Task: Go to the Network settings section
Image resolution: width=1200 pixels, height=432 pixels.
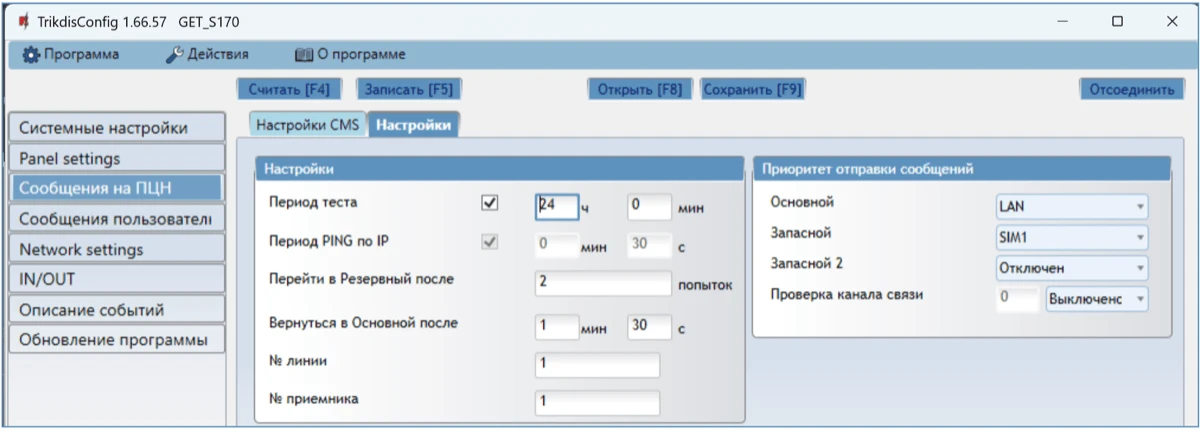Action: point(116,249)
